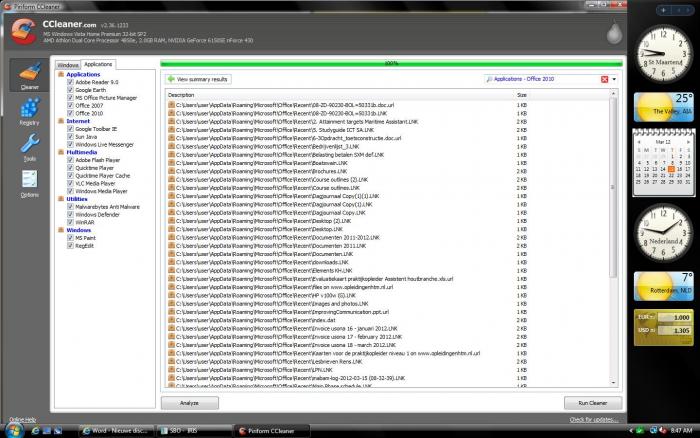Uncheck Adobe Reader 9.0 checkbox
The width and height of the screenshot is (700, 438).
click(x=70, y=82)
